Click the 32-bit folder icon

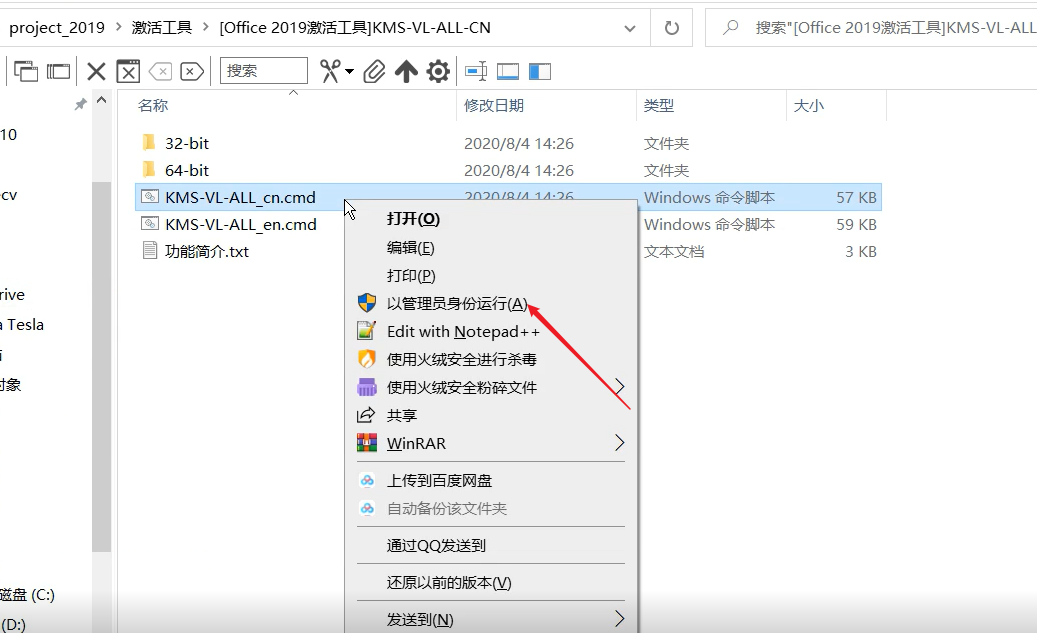click(x=149, y=142)
